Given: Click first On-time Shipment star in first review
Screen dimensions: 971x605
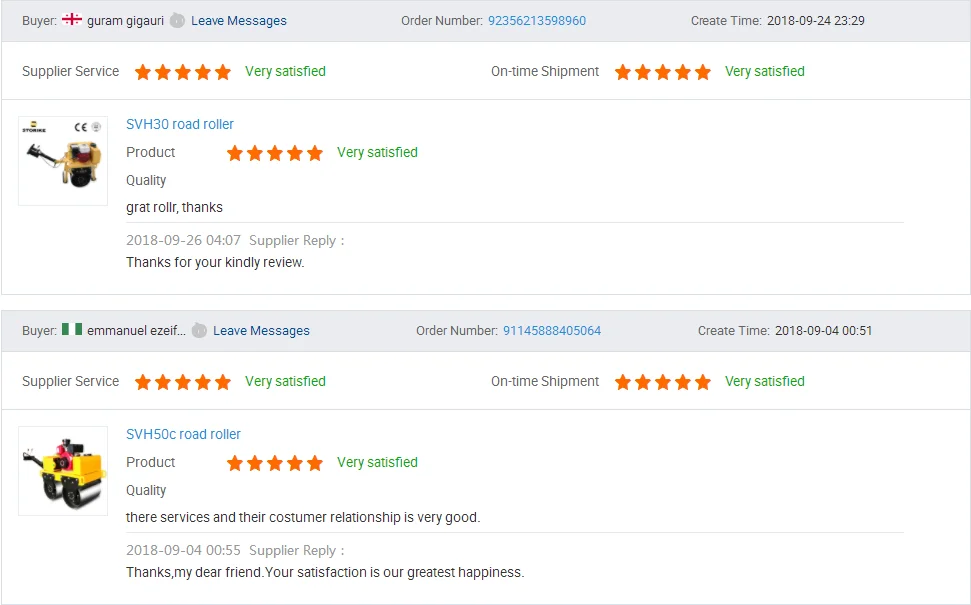Looking at the screenshot, I should click(623, 72).
